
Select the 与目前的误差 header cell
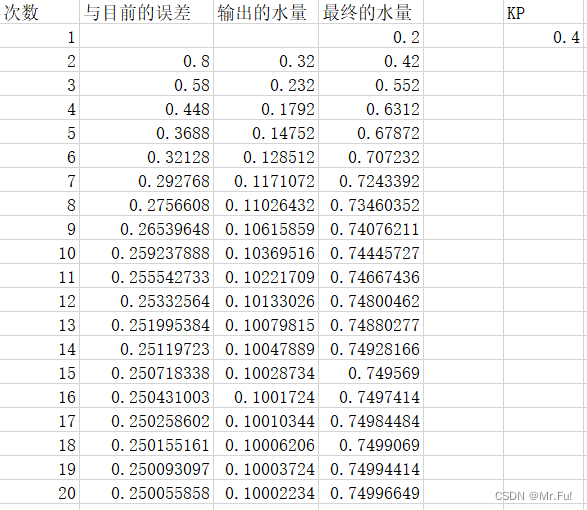pos(146,12)
